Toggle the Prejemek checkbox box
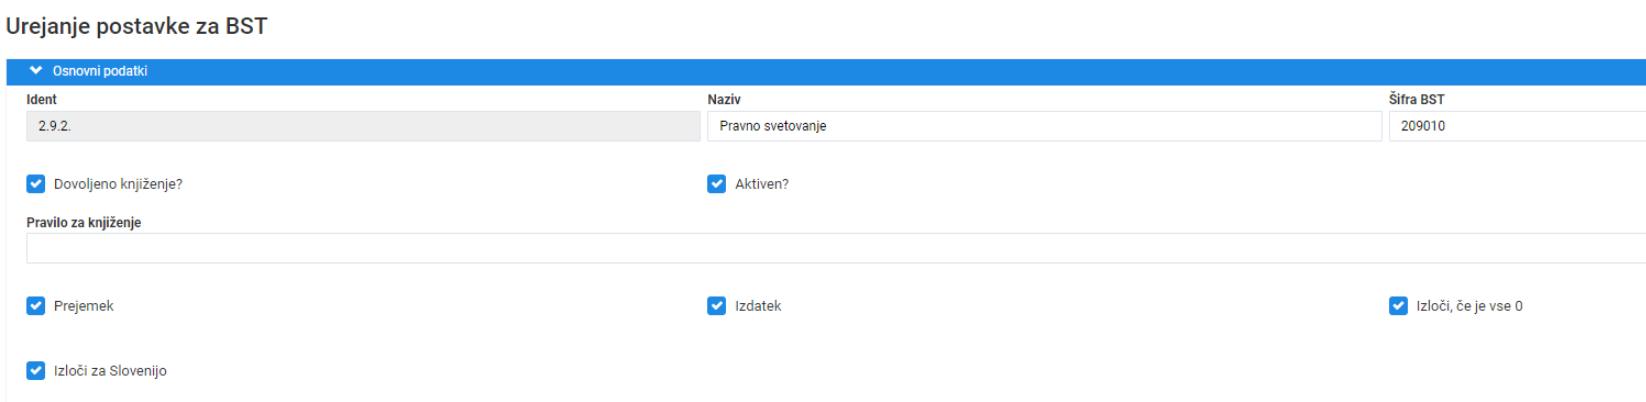 36,306
